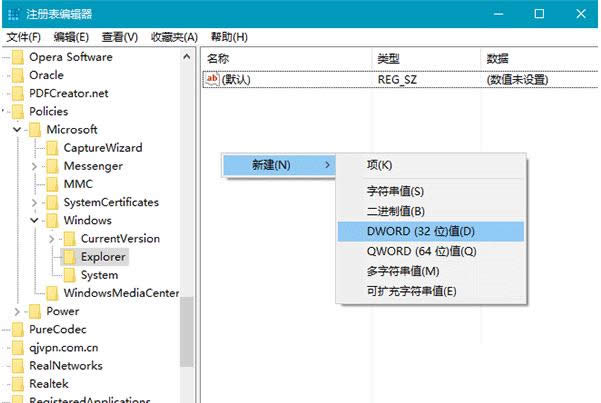Screen dimensions: 601x403
Task: Expand the SystemCertificates tree node
Action: click(x=34, y=202)
